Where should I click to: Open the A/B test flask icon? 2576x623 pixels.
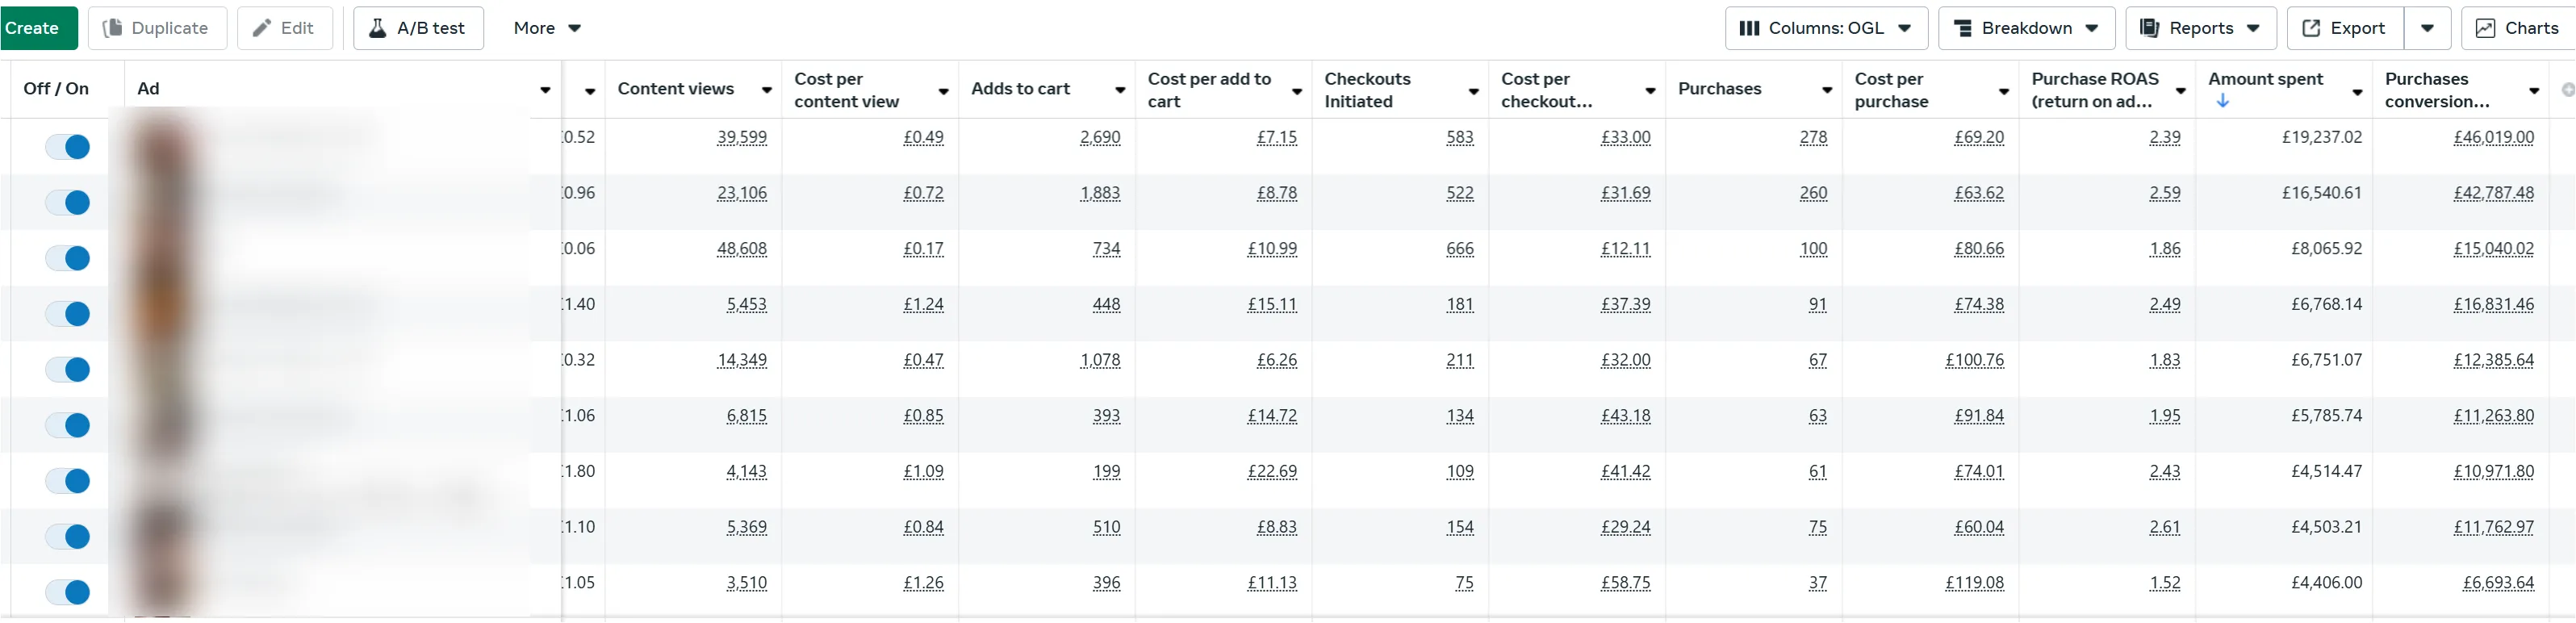point(378,28)
